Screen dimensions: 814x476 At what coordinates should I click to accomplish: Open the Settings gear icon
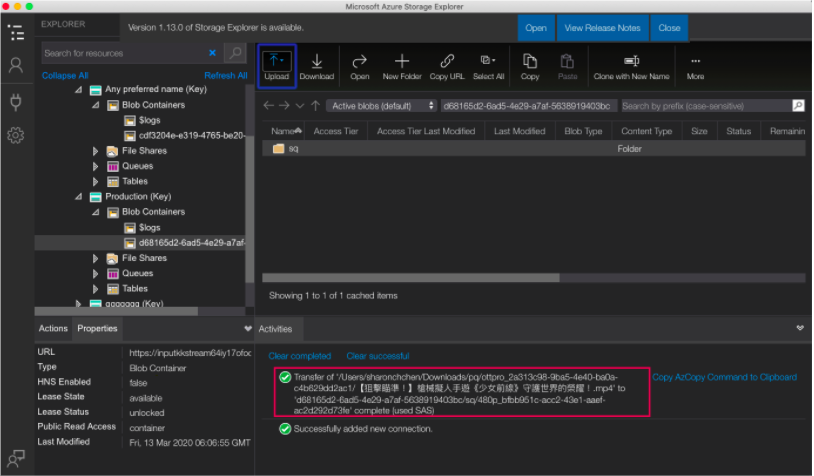click(x=16, y=135)
